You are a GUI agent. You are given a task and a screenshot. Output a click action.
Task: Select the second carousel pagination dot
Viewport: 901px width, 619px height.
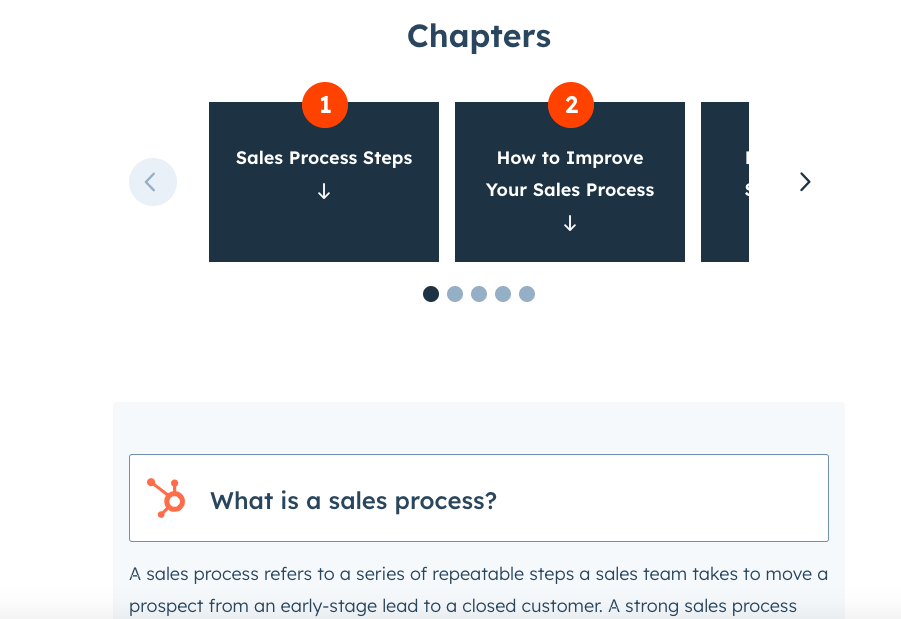[455, 294]
